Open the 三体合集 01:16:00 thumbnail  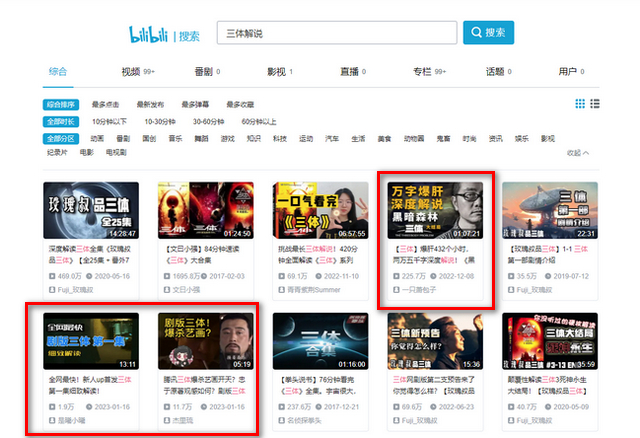point(320,341)
